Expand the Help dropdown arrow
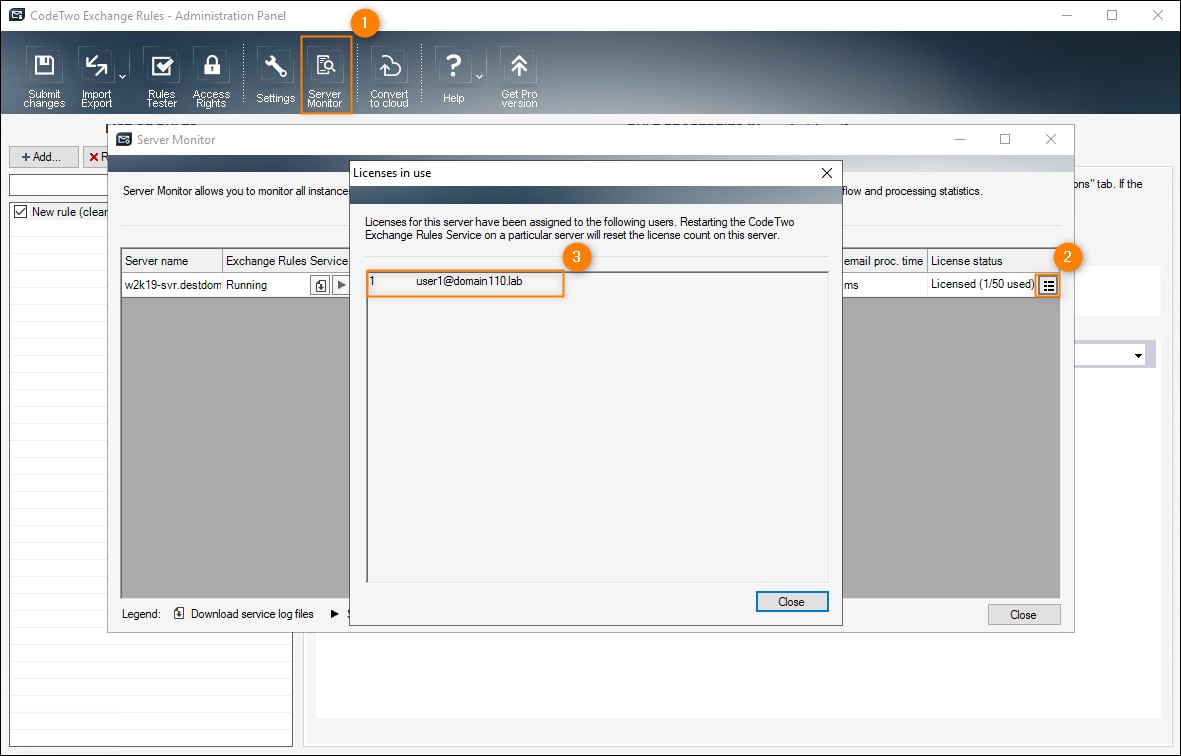The height and width of the screenshot is (756, 1181). pyautogui.click(x=479, y=77)
